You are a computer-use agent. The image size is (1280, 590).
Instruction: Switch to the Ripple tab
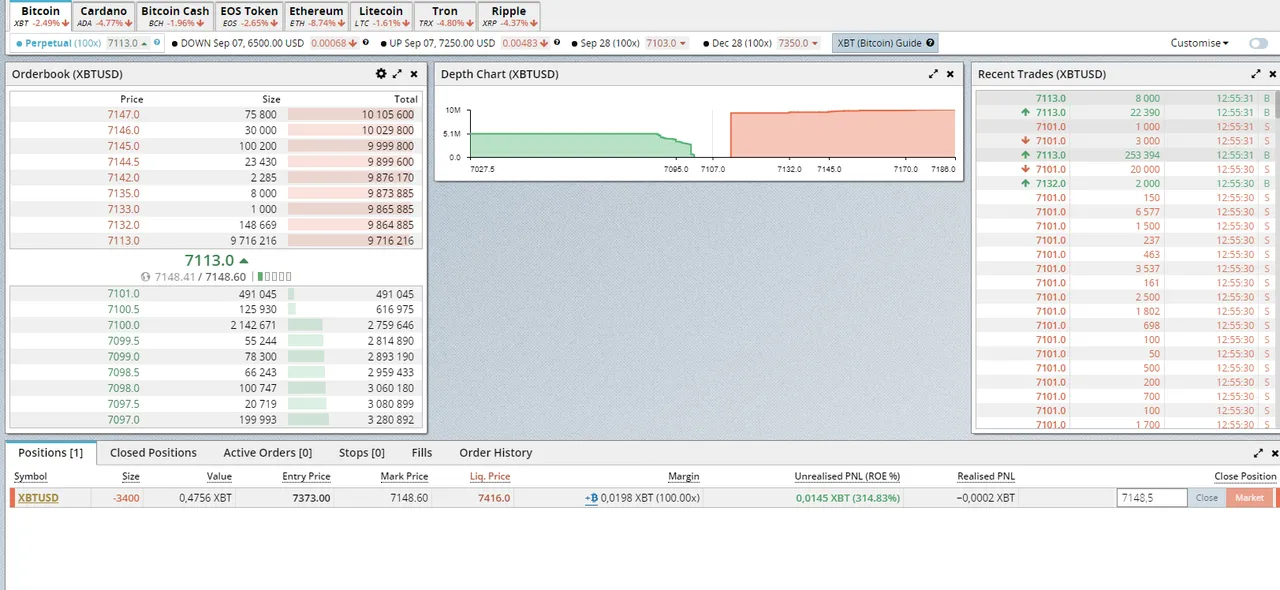tap(509, 16)
